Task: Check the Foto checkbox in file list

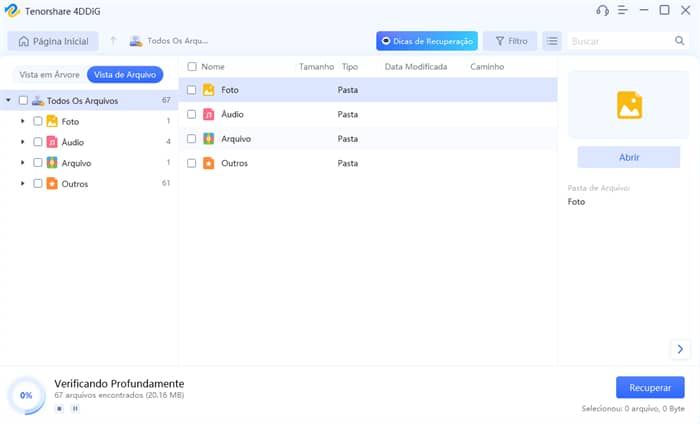Action: [192, 90]
